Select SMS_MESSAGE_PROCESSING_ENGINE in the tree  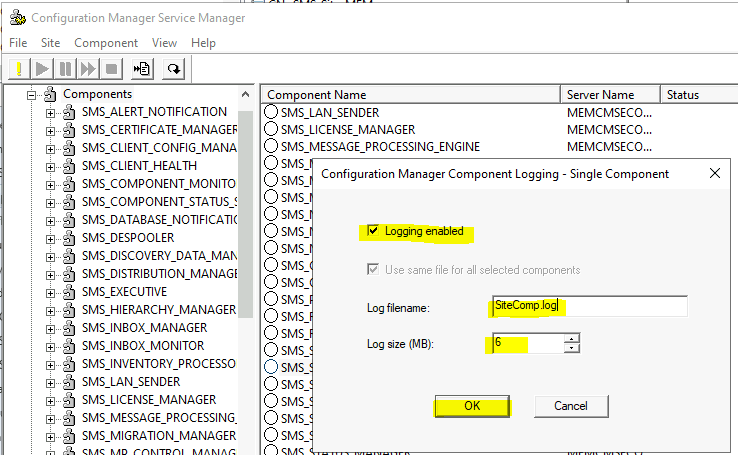pyautogui.click(x=160, y=418)
